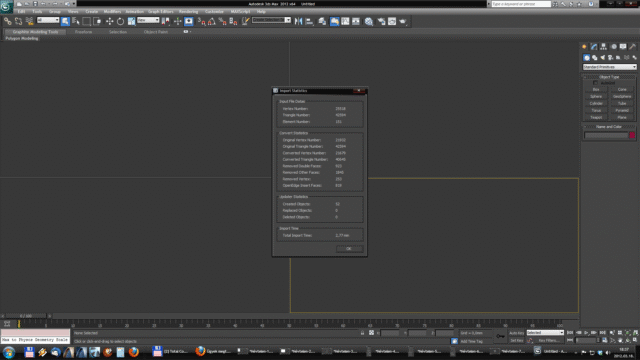This screenshot has width=640, height=360.
Task: Open the Hierarchy command panel tab
Action: click(x=603, y=47)
